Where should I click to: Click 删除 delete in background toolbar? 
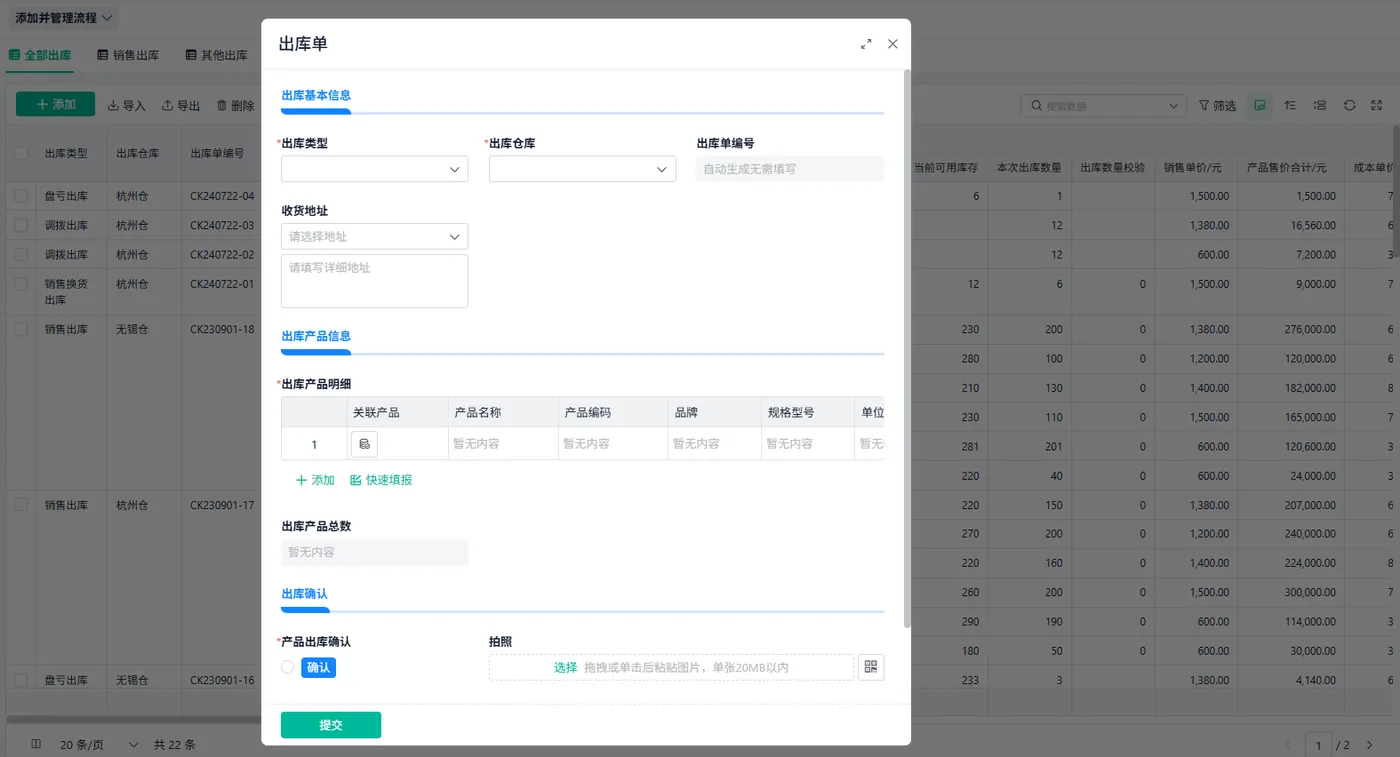[236, 105]
